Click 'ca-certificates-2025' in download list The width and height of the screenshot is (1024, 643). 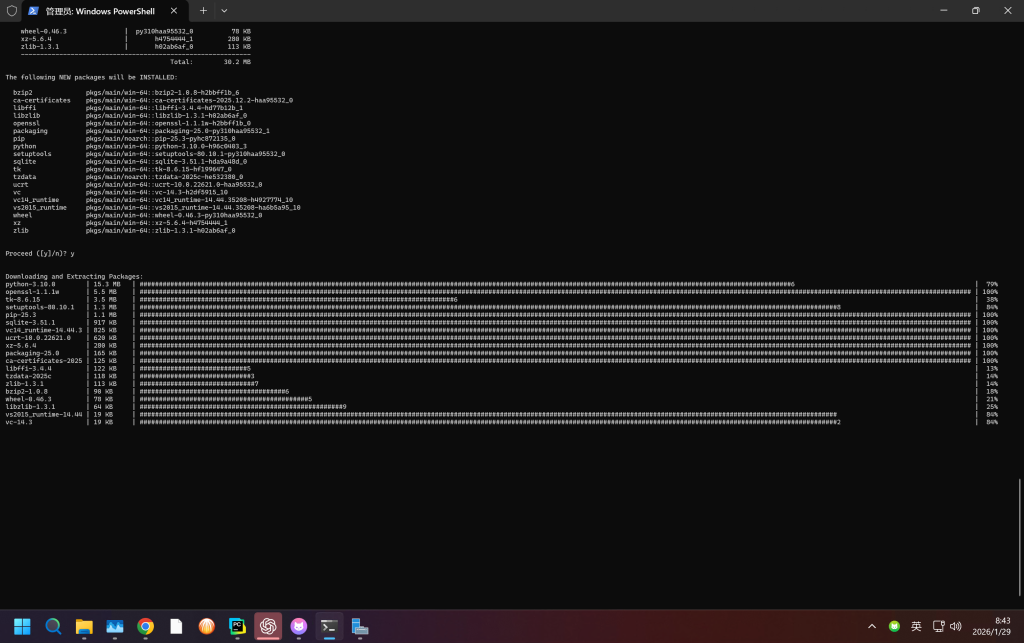pyautogui.click(x=44, y=361)
